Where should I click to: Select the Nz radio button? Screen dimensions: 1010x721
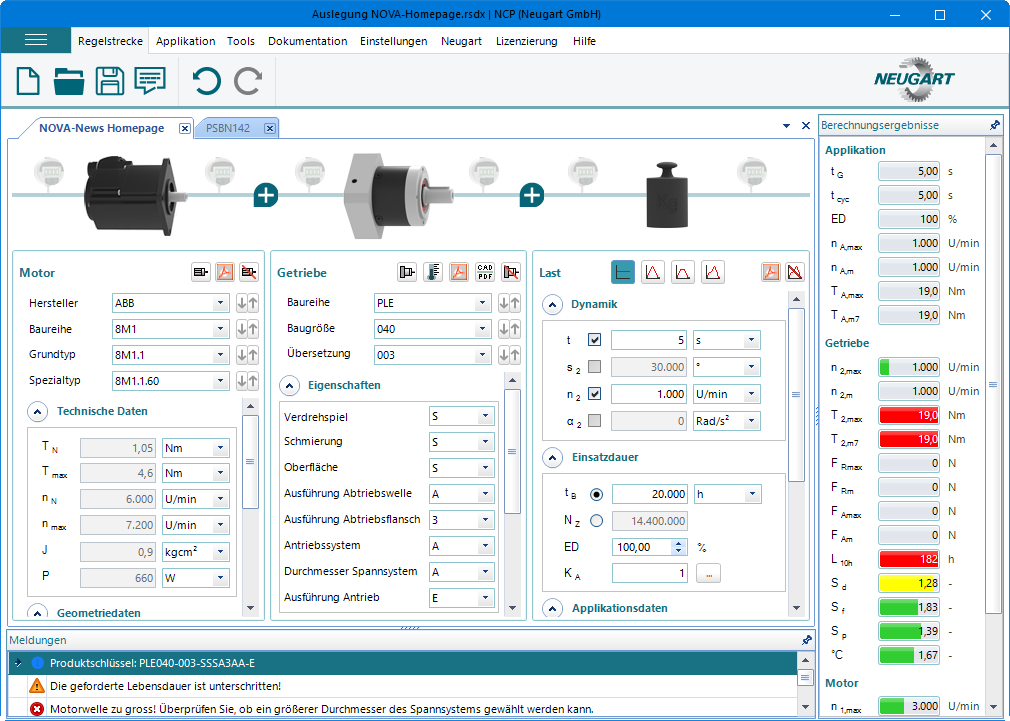point(596,521)
